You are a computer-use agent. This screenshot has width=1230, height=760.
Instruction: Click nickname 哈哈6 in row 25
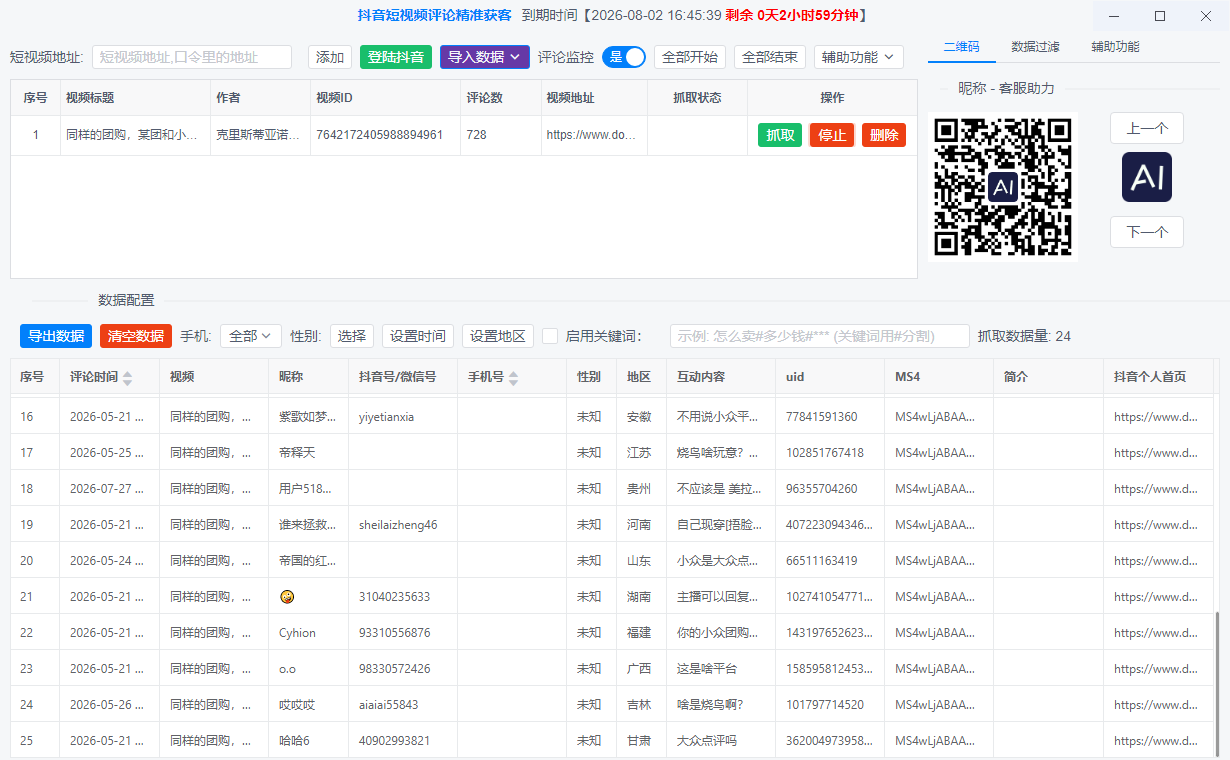[x=294, y=741]
